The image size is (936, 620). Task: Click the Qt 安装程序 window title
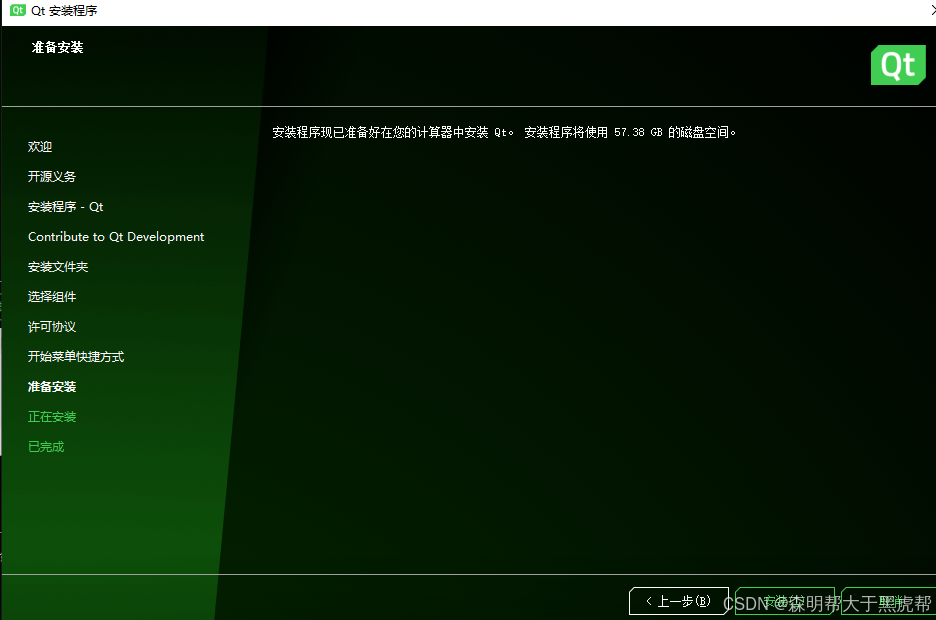click(x=64, y=11)
